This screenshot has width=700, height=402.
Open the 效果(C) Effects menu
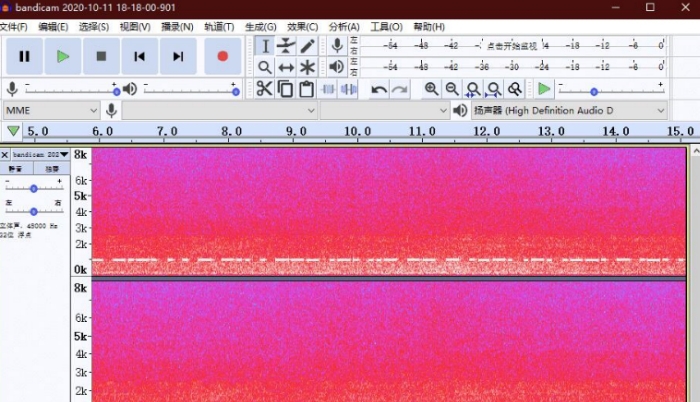point(302,26)
